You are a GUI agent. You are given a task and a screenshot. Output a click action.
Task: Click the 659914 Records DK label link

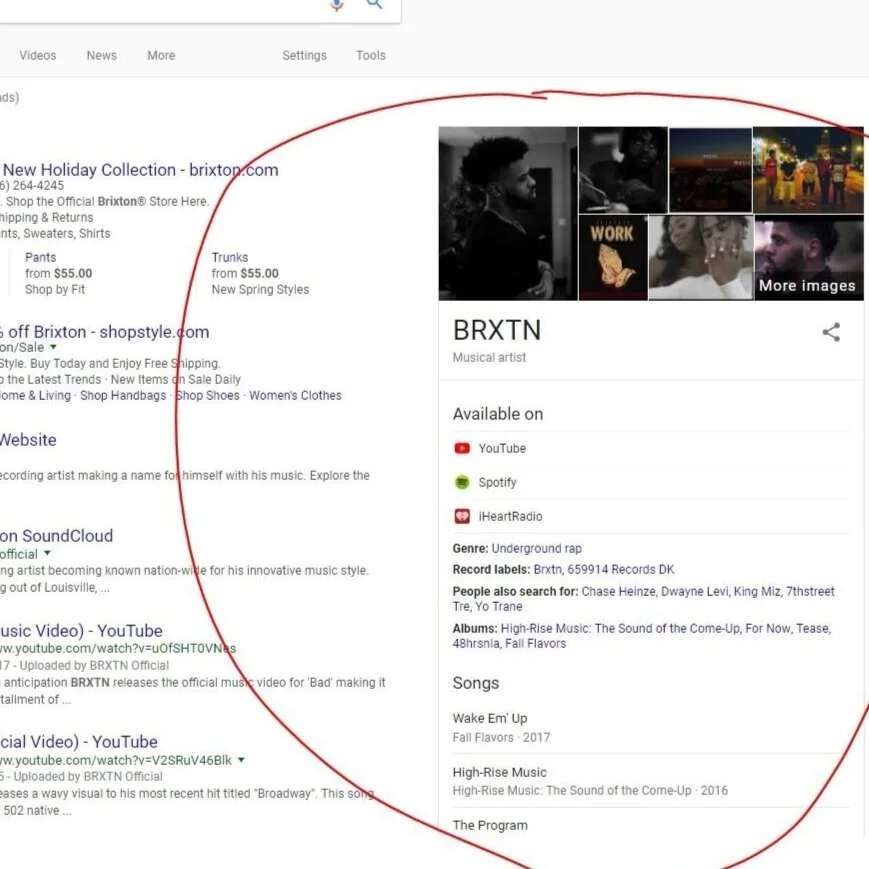[621, 569]
